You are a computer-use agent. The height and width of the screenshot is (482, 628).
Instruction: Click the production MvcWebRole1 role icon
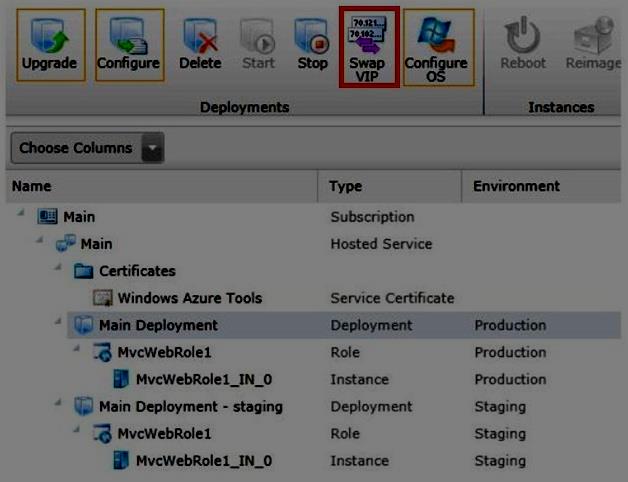(103, 352)
